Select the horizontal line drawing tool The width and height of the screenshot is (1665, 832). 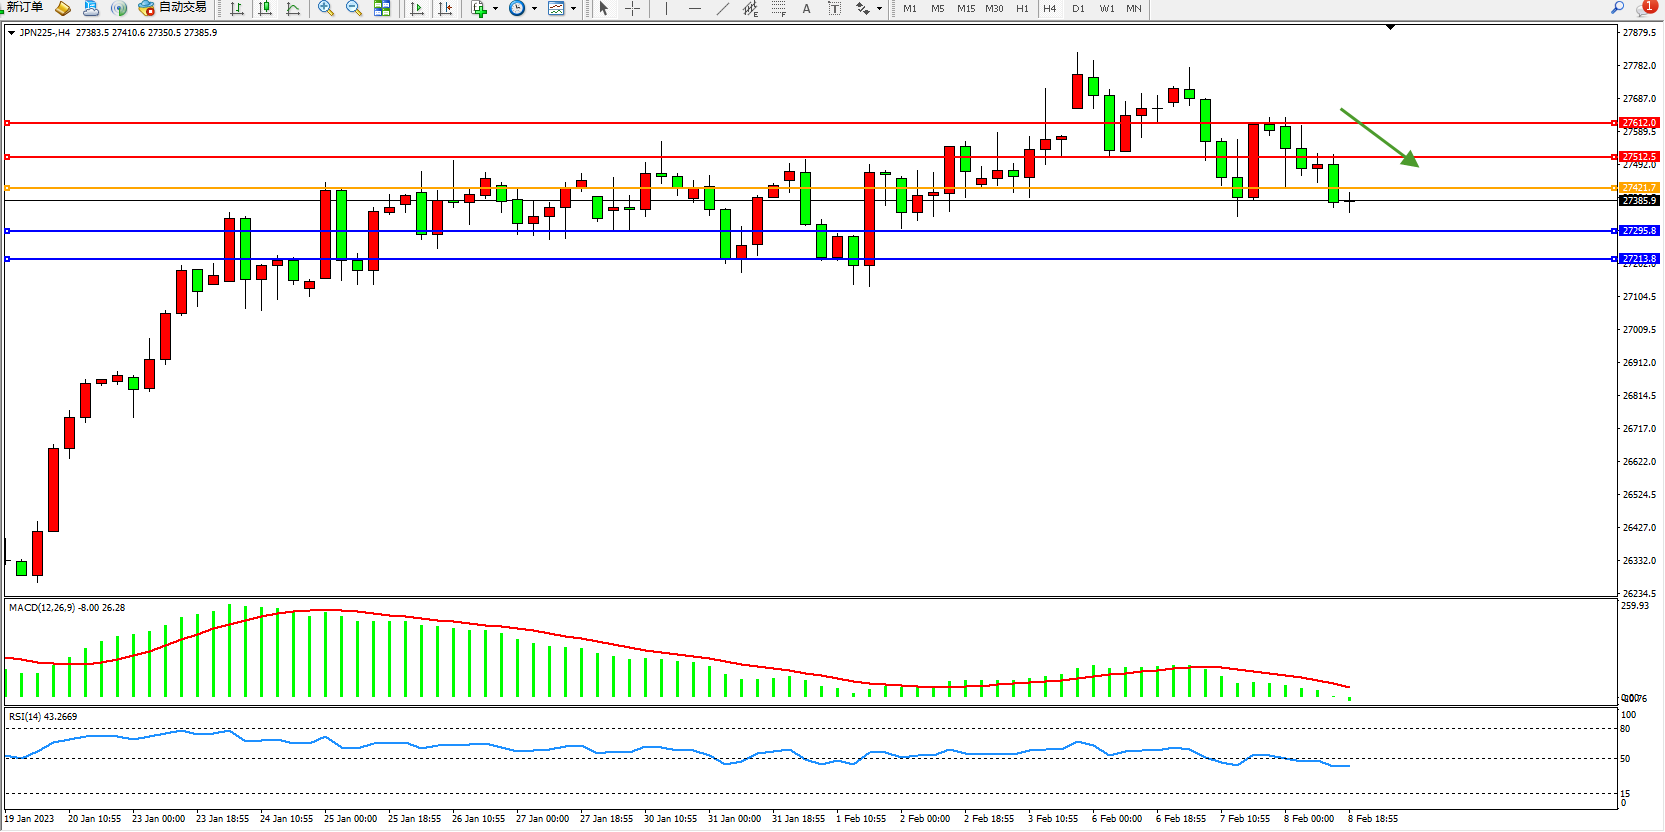695,9
